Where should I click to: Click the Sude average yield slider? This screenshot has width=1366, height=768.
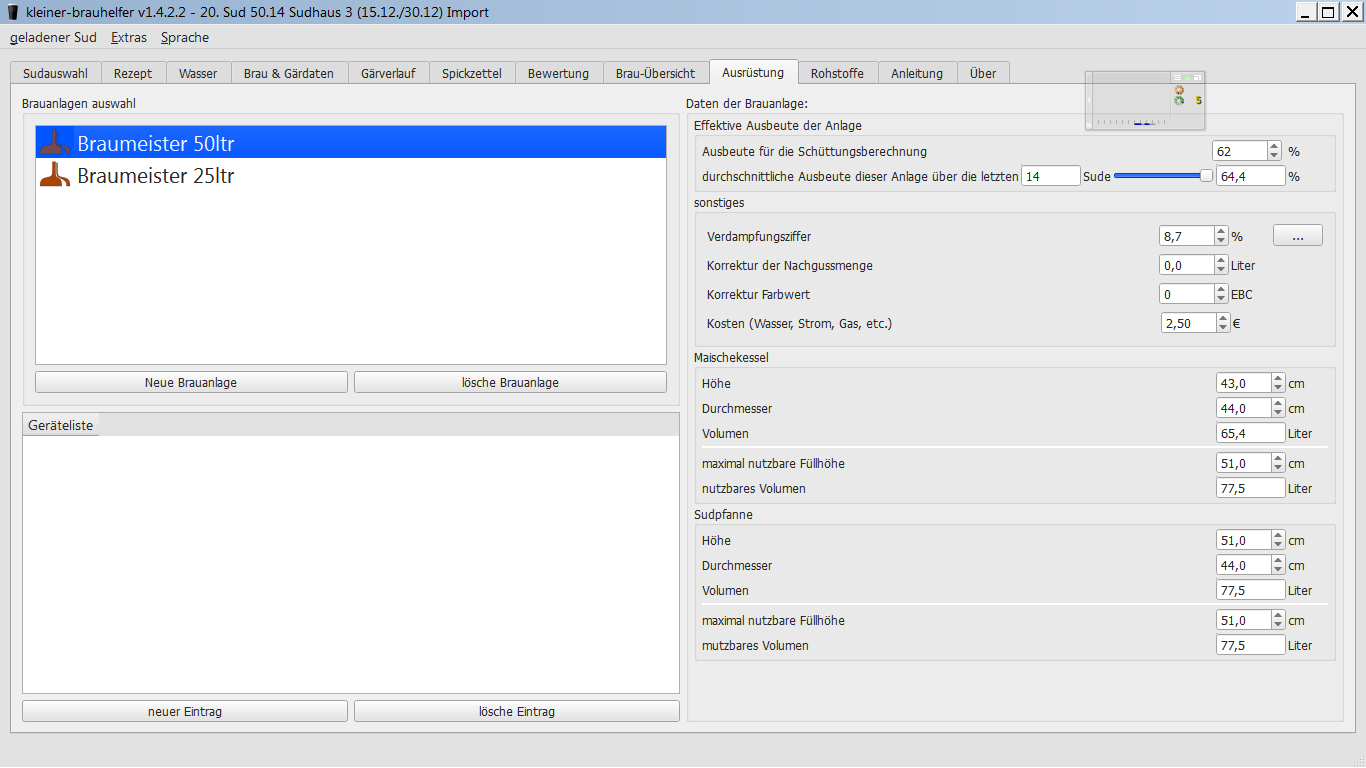pos(1160,176)
